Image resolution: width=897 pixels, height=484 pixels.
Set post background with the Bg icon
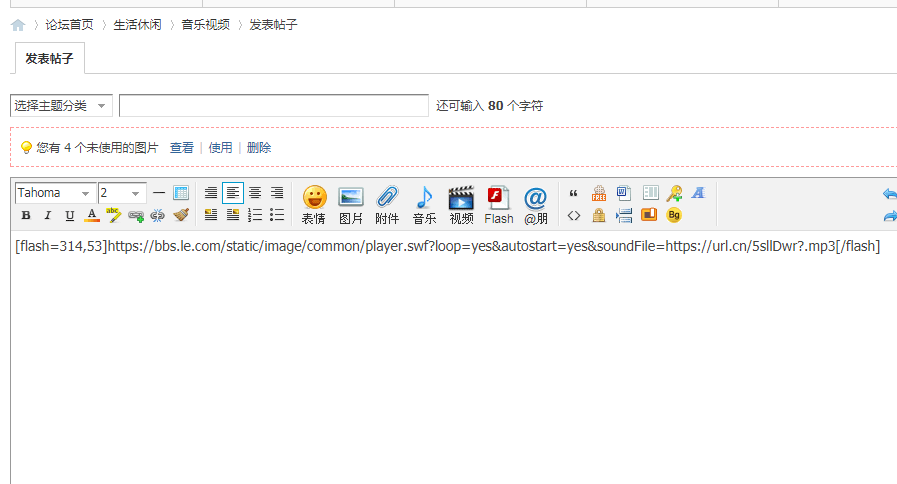[x=674, y=215]
